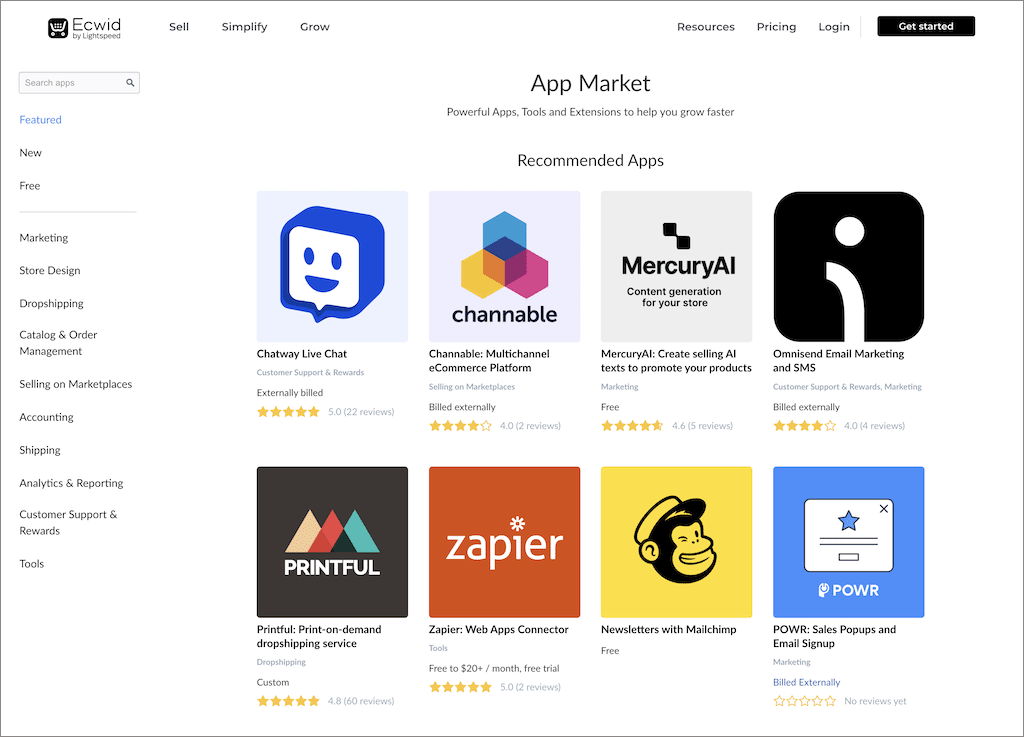1024x737 pixels.
Task: Click the Printful star rating
Action: click(x=288, y=702)
